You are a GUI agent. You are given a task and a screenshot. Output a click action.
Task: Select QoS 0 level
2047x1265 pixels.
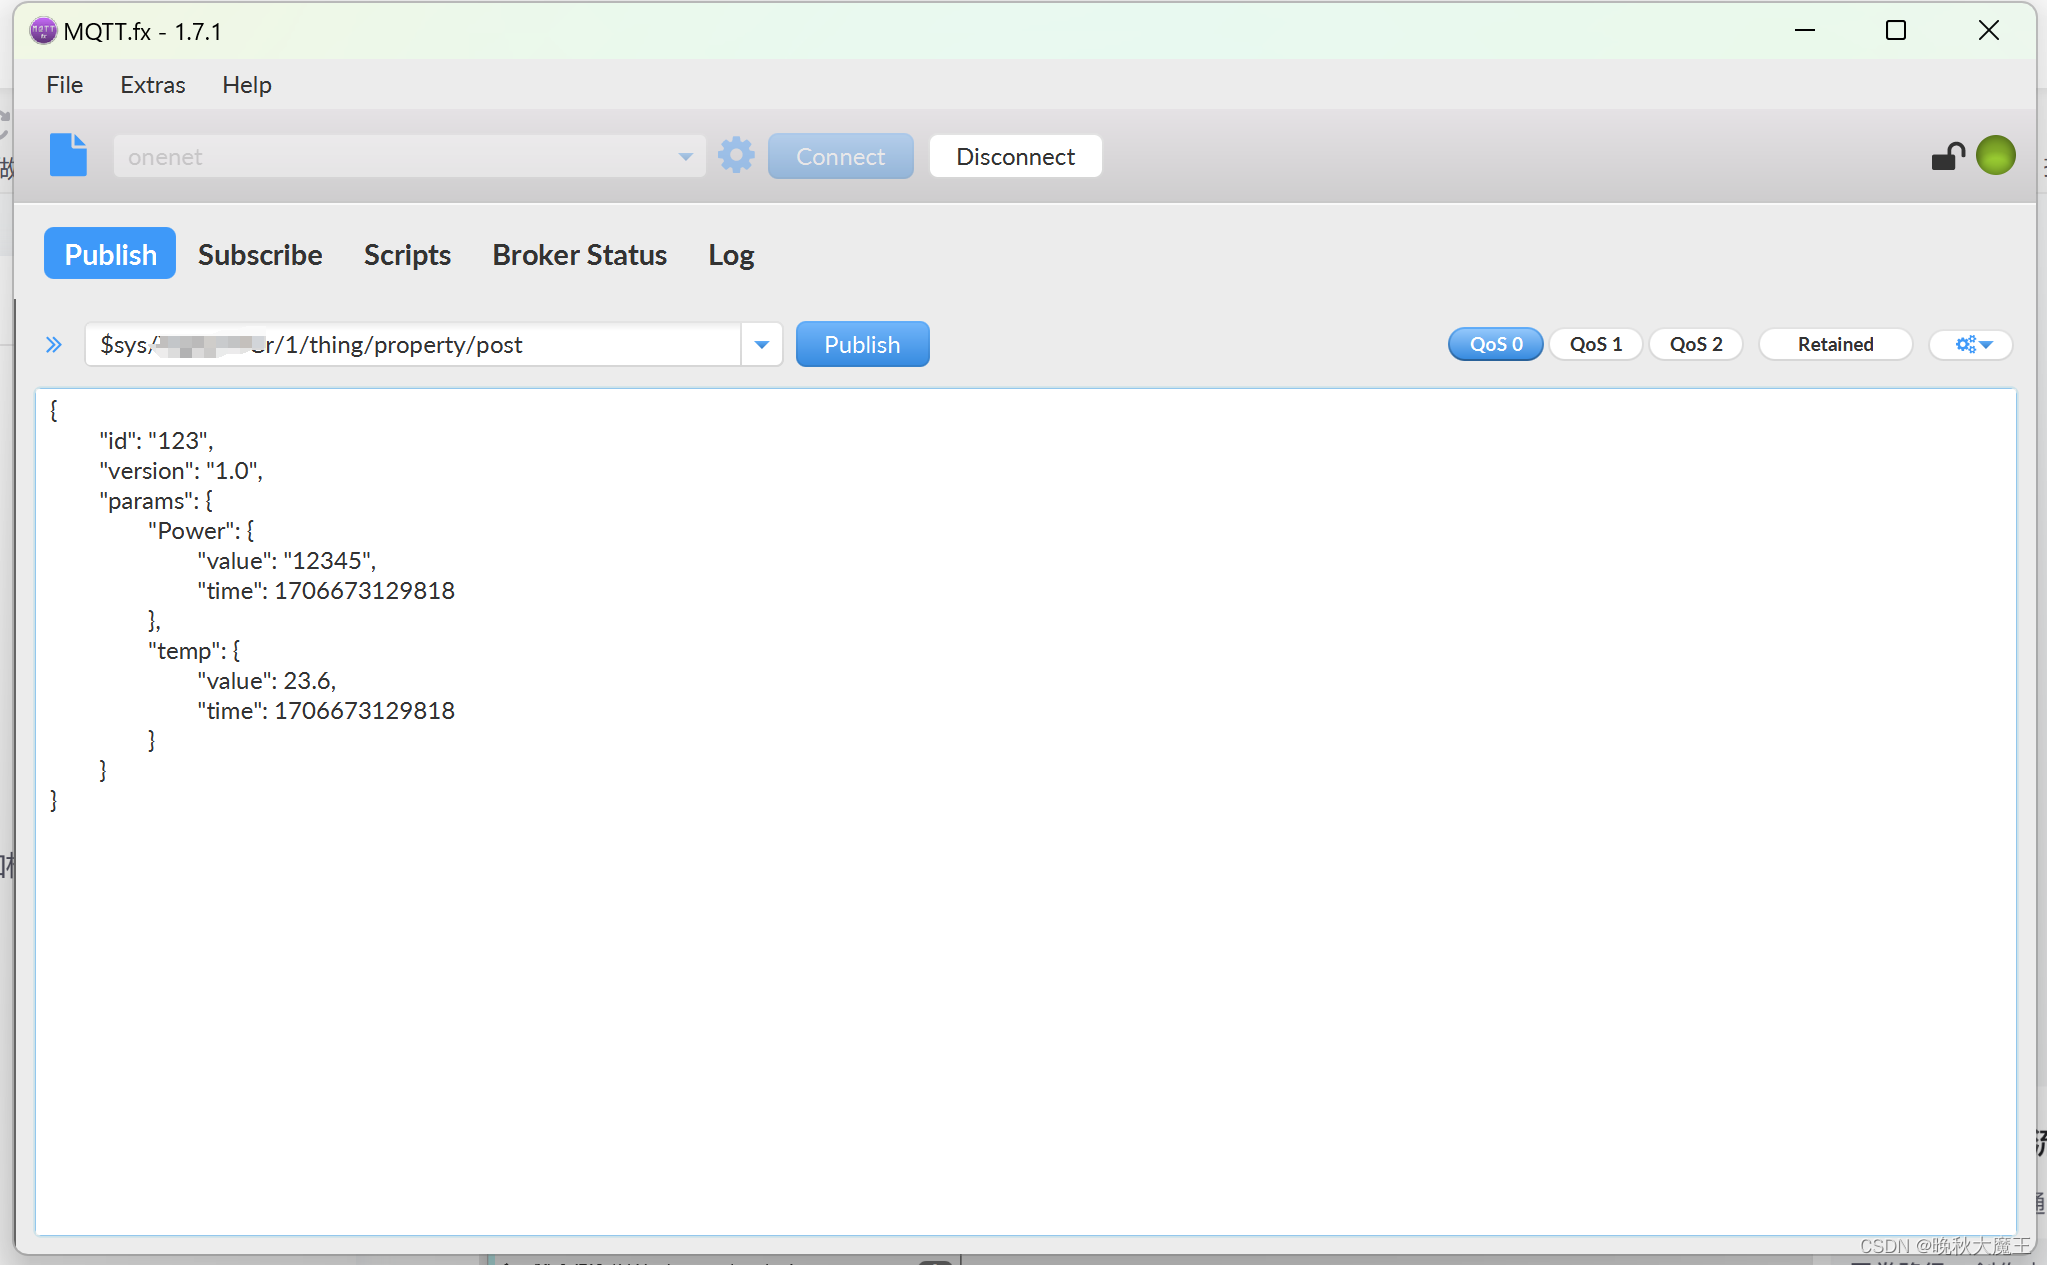point(1495,345)
